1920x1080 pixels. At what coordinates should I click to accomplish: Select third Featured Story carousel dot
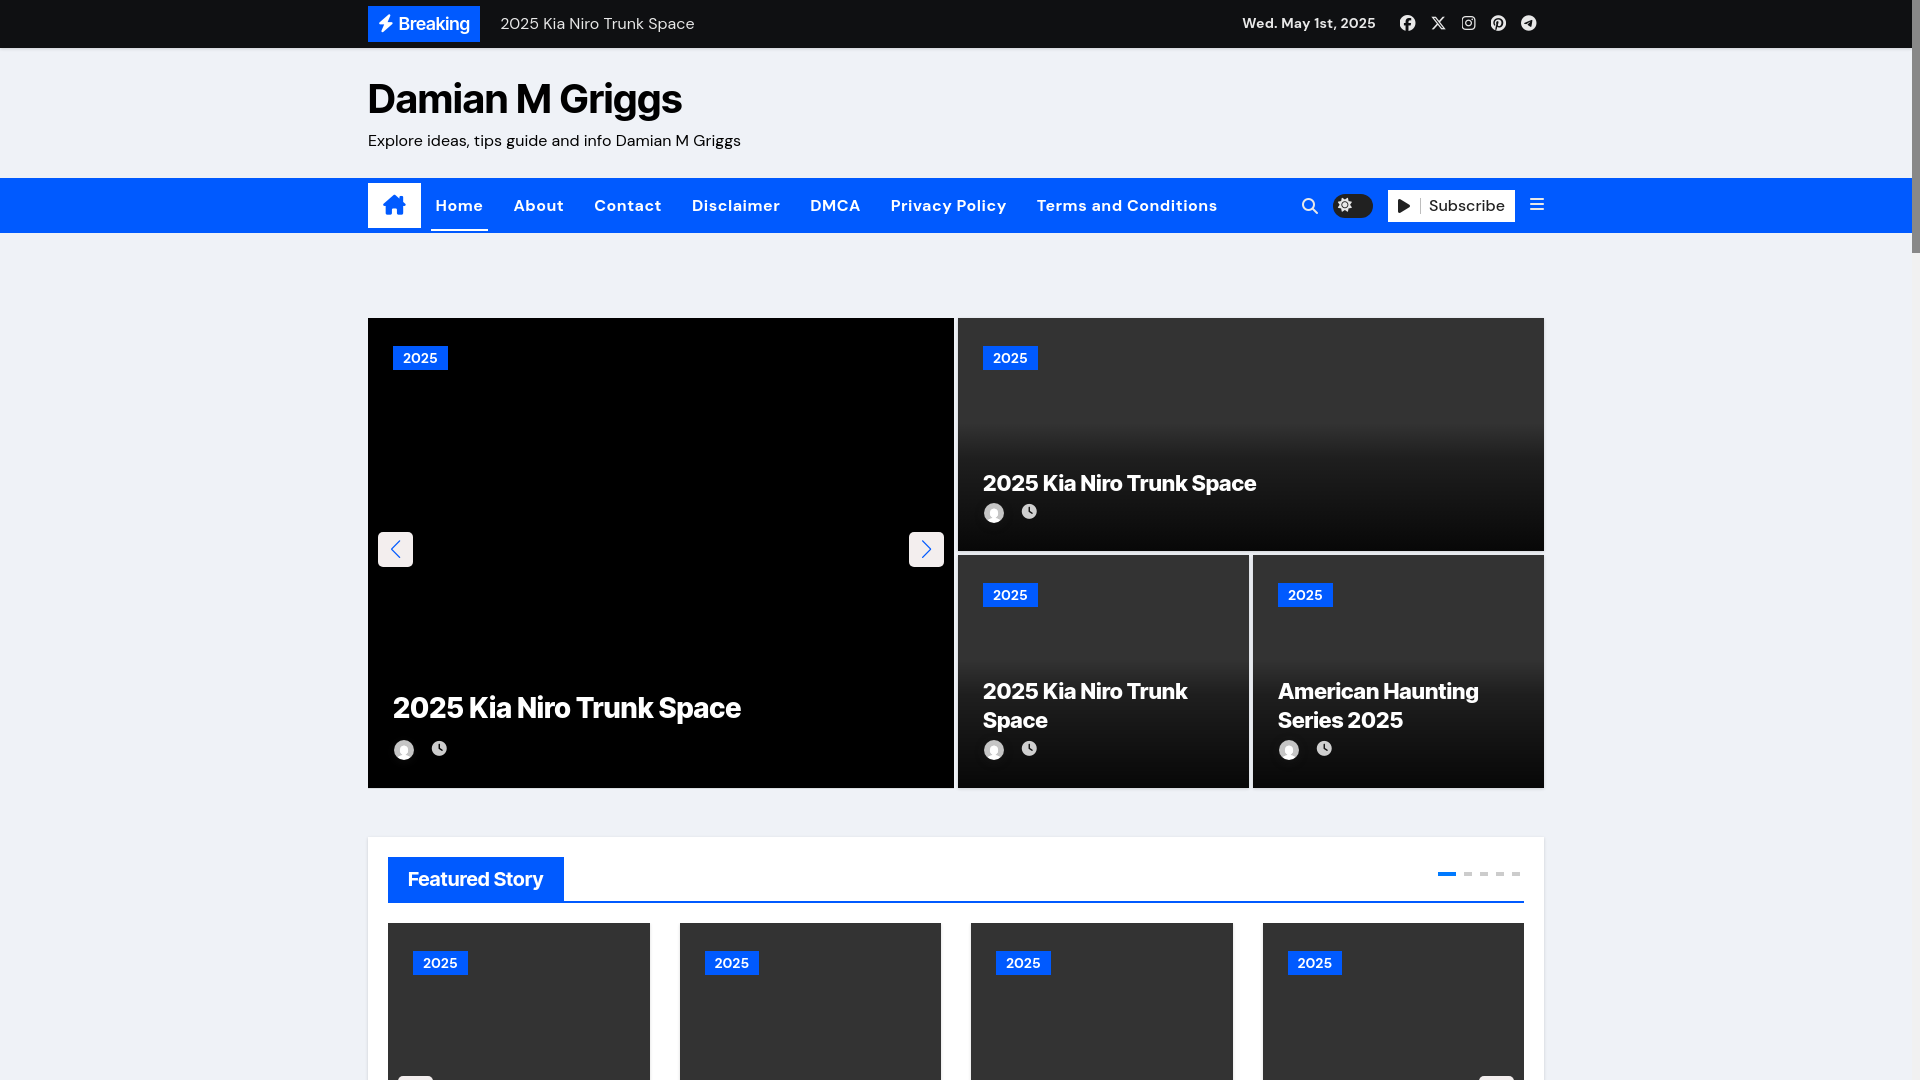pos(1484,874)
